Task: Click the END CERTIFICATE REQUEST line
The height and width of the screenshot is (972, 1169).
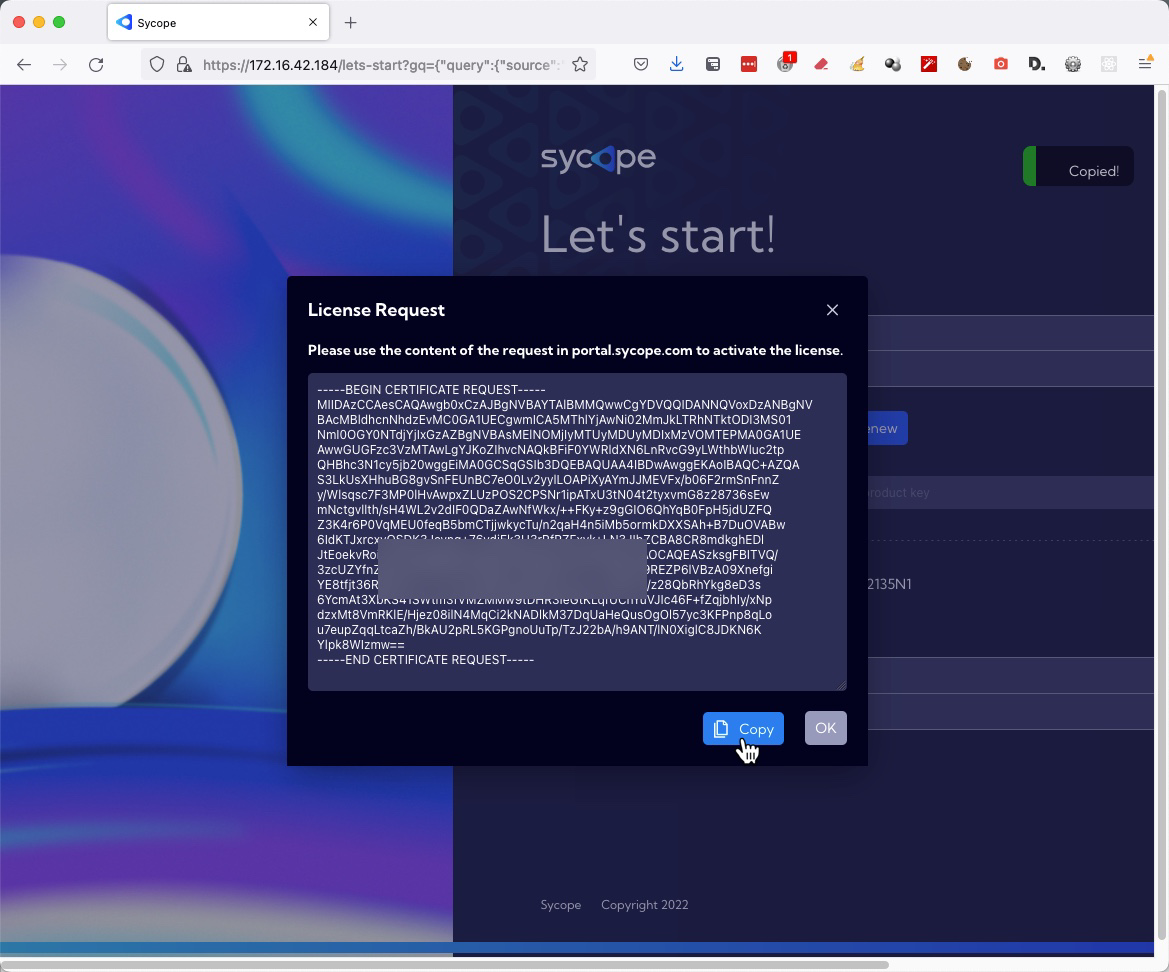Action: 425,660
